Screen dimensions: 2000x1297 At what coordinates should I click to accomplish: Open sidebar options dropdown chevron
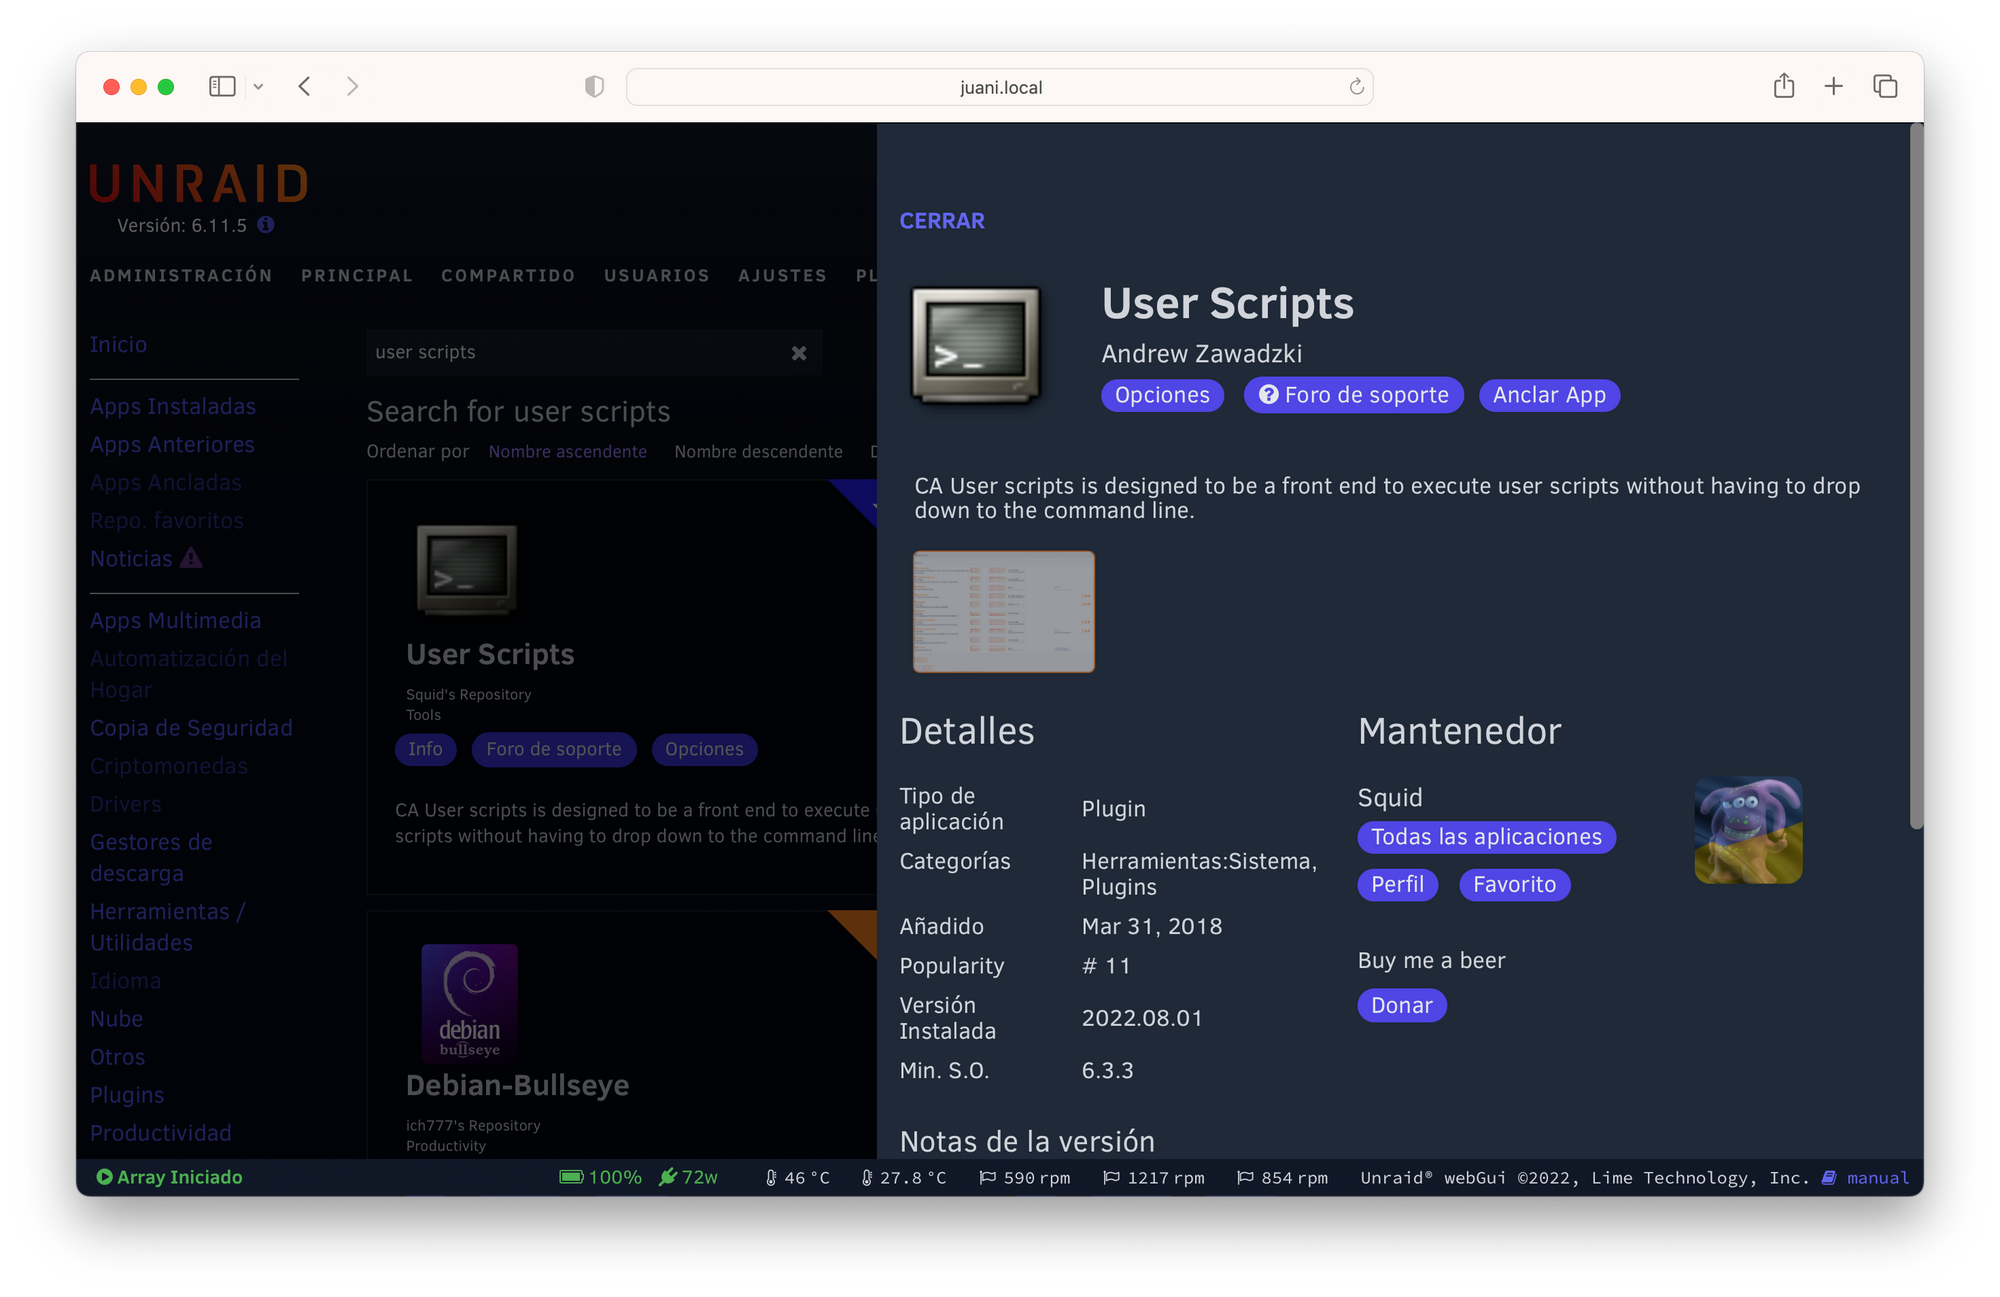click(x=258, y=87)
